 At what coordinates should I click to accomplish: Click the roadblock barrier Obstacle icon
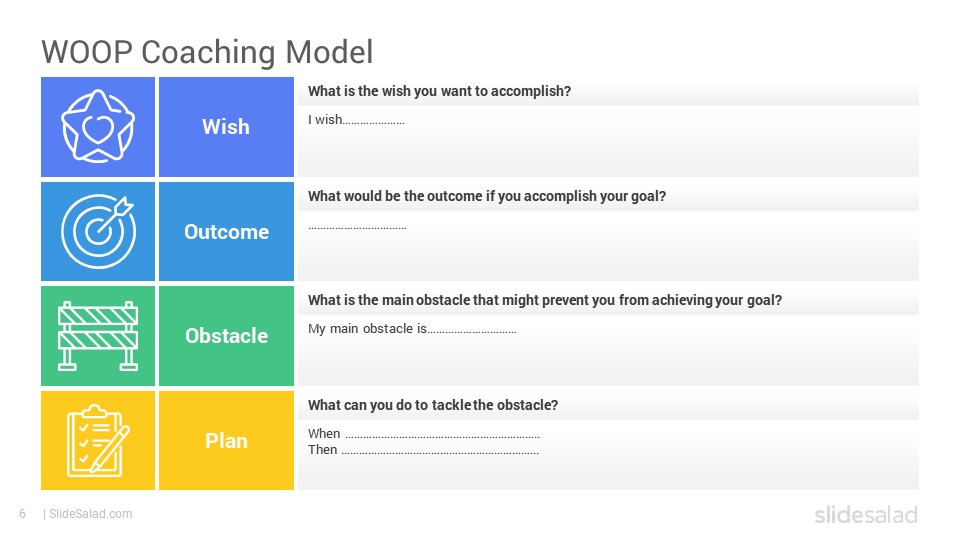coord(98,336)
